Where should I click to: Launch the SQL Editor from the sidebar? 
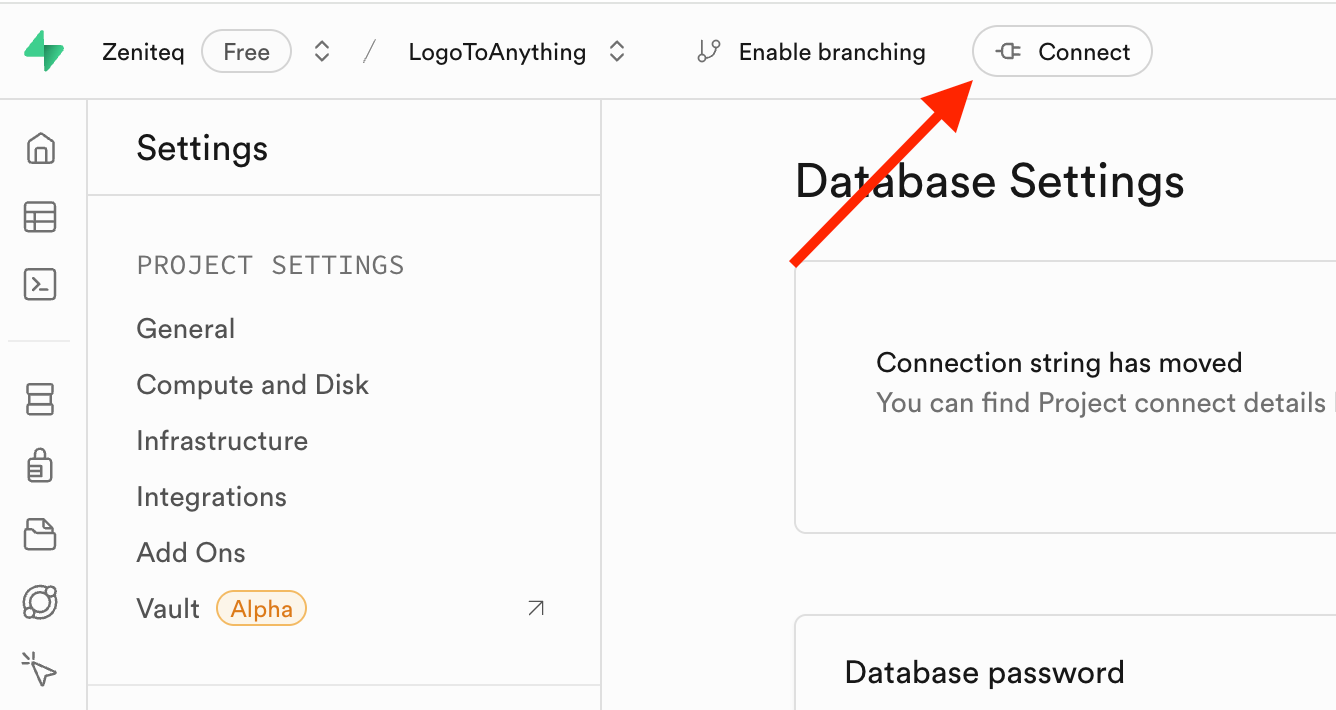(x=39, y=284)
